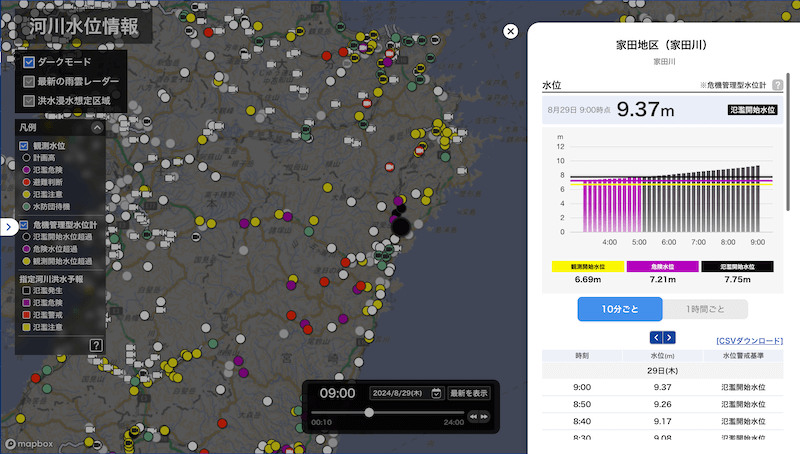Click next page arrow above data table
The height and width of the screenshot is (454, 800).
(670, 337)
